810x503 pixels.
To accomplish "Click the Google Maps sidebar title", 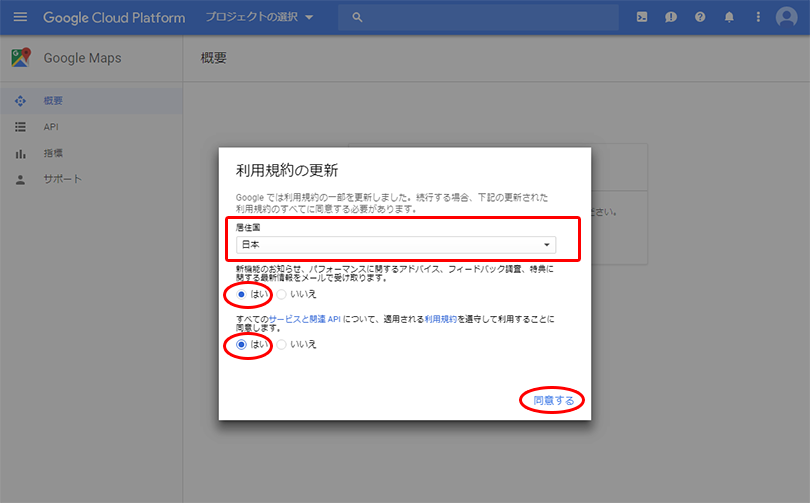I will pyautogui.click(x=83, y=58).
